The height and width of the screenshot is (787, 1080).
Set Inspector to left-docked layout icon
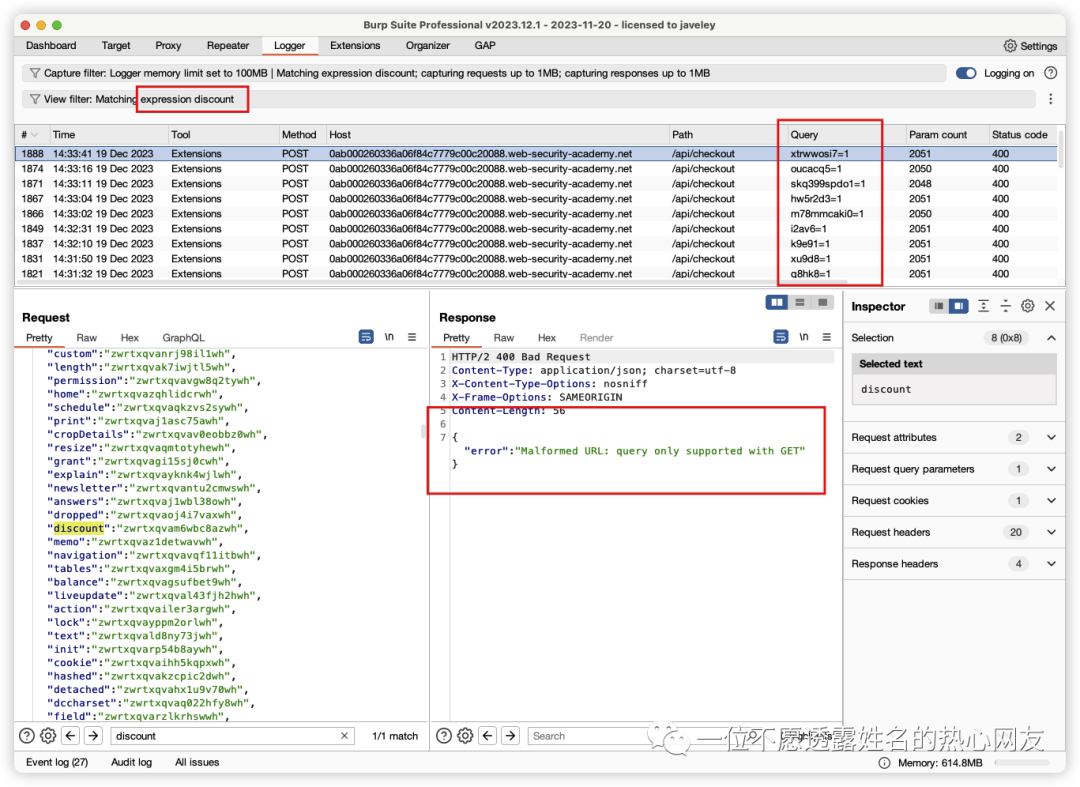(938, 306)
